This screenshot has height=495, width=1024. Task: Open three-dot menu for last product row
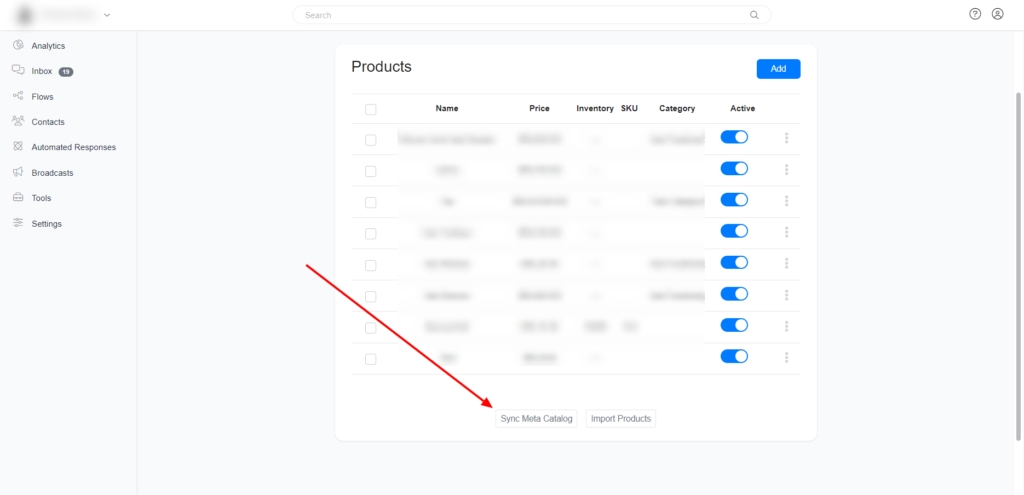[x=787, y=357]
